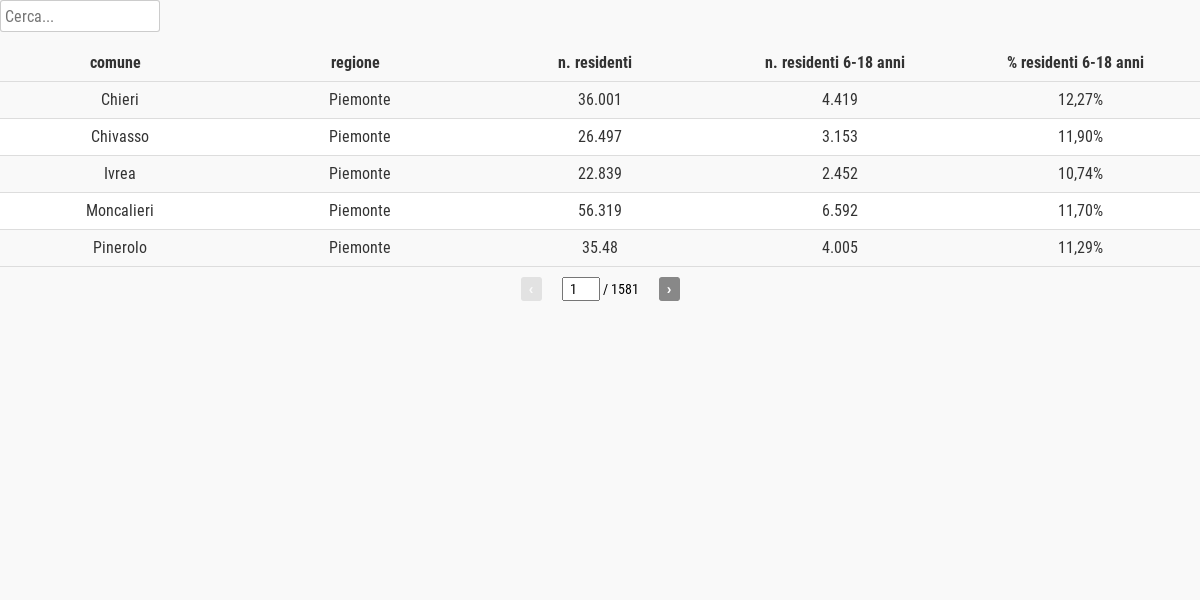Click the 12,27% percentage cell
1200x600 pixels.
[x=1080, y=100]
